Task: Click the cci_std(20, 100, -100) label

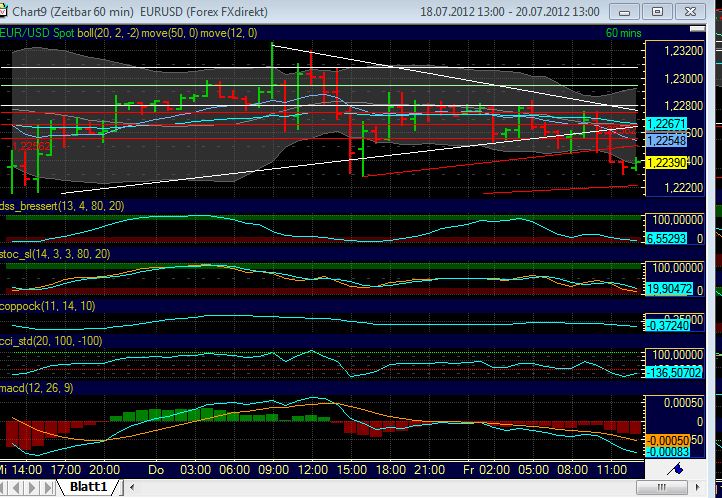Action: click(51, 341)
